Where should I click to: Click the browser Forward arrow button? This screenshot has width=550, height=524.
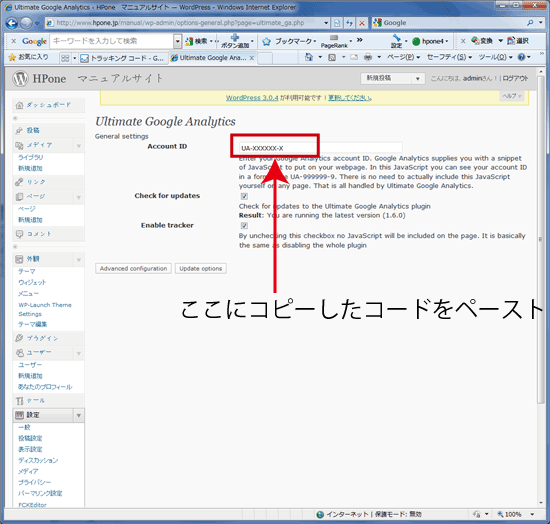26,23
